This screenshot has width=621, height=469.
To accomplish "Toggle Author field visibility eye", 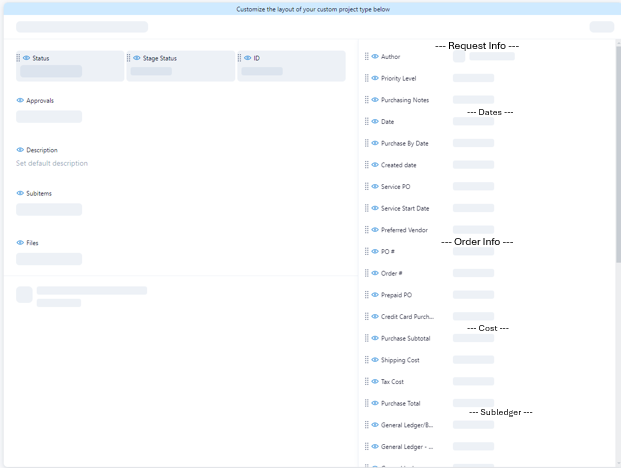I will click(375, 56).
